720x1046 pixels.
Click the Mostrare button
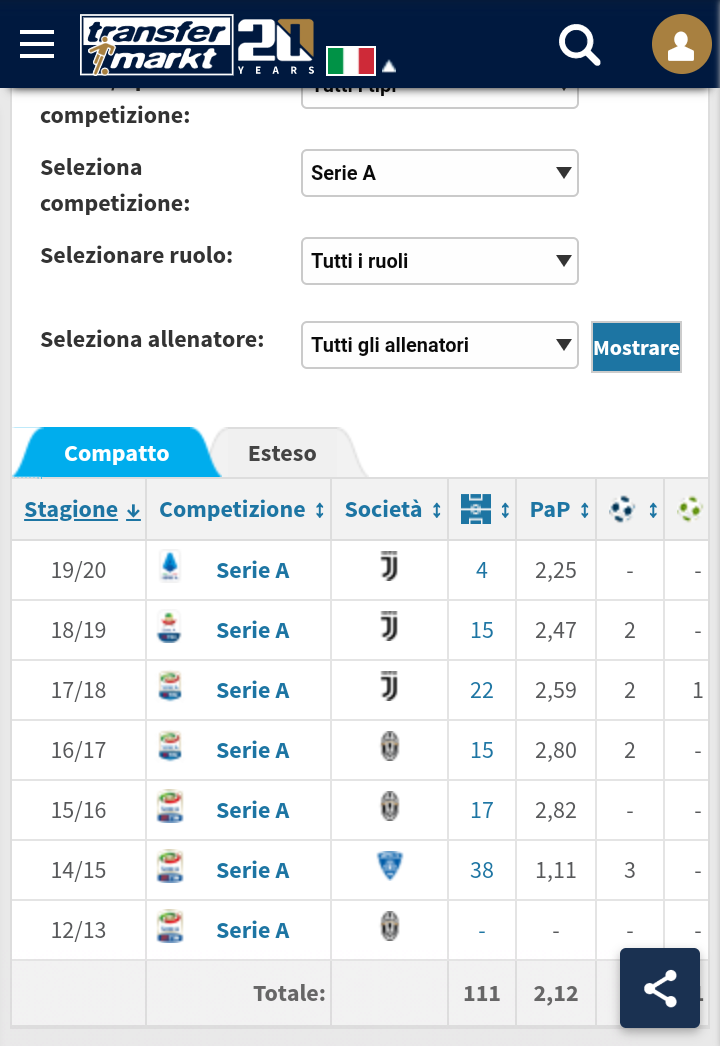click(x=637, y=348)
